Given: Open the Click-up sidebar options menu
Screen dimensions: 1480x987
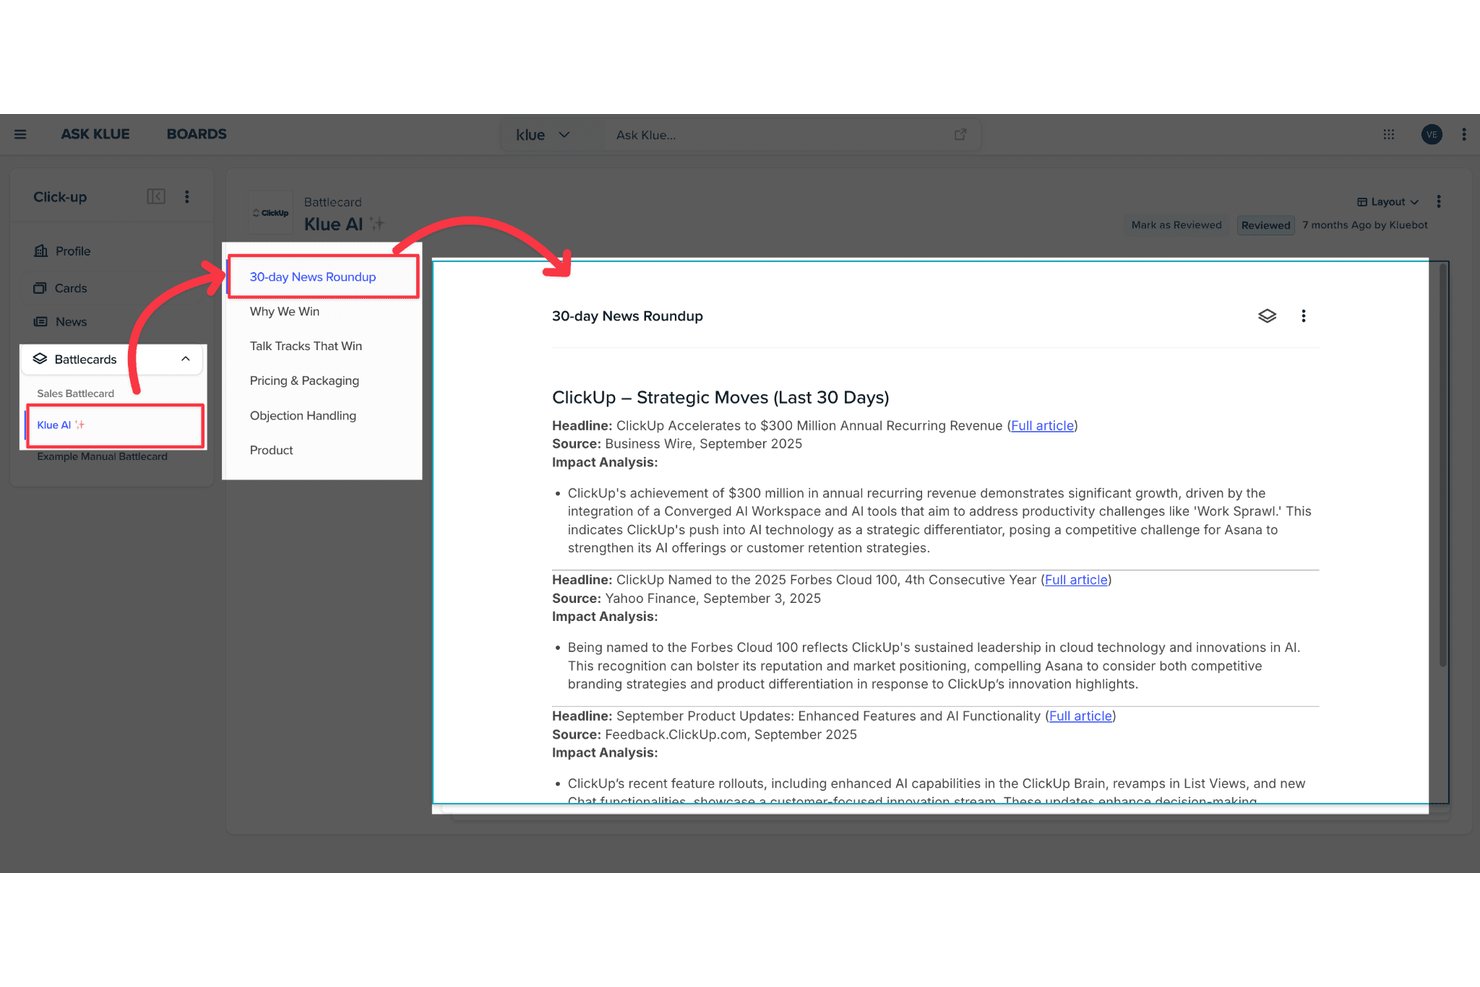Looking at the screenshot, I should [x=187, y=197].
